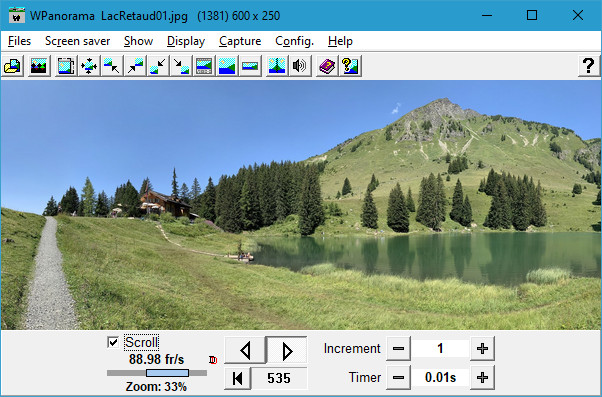
Task: Open a file with the folder icon
Action: pos(13,66)
